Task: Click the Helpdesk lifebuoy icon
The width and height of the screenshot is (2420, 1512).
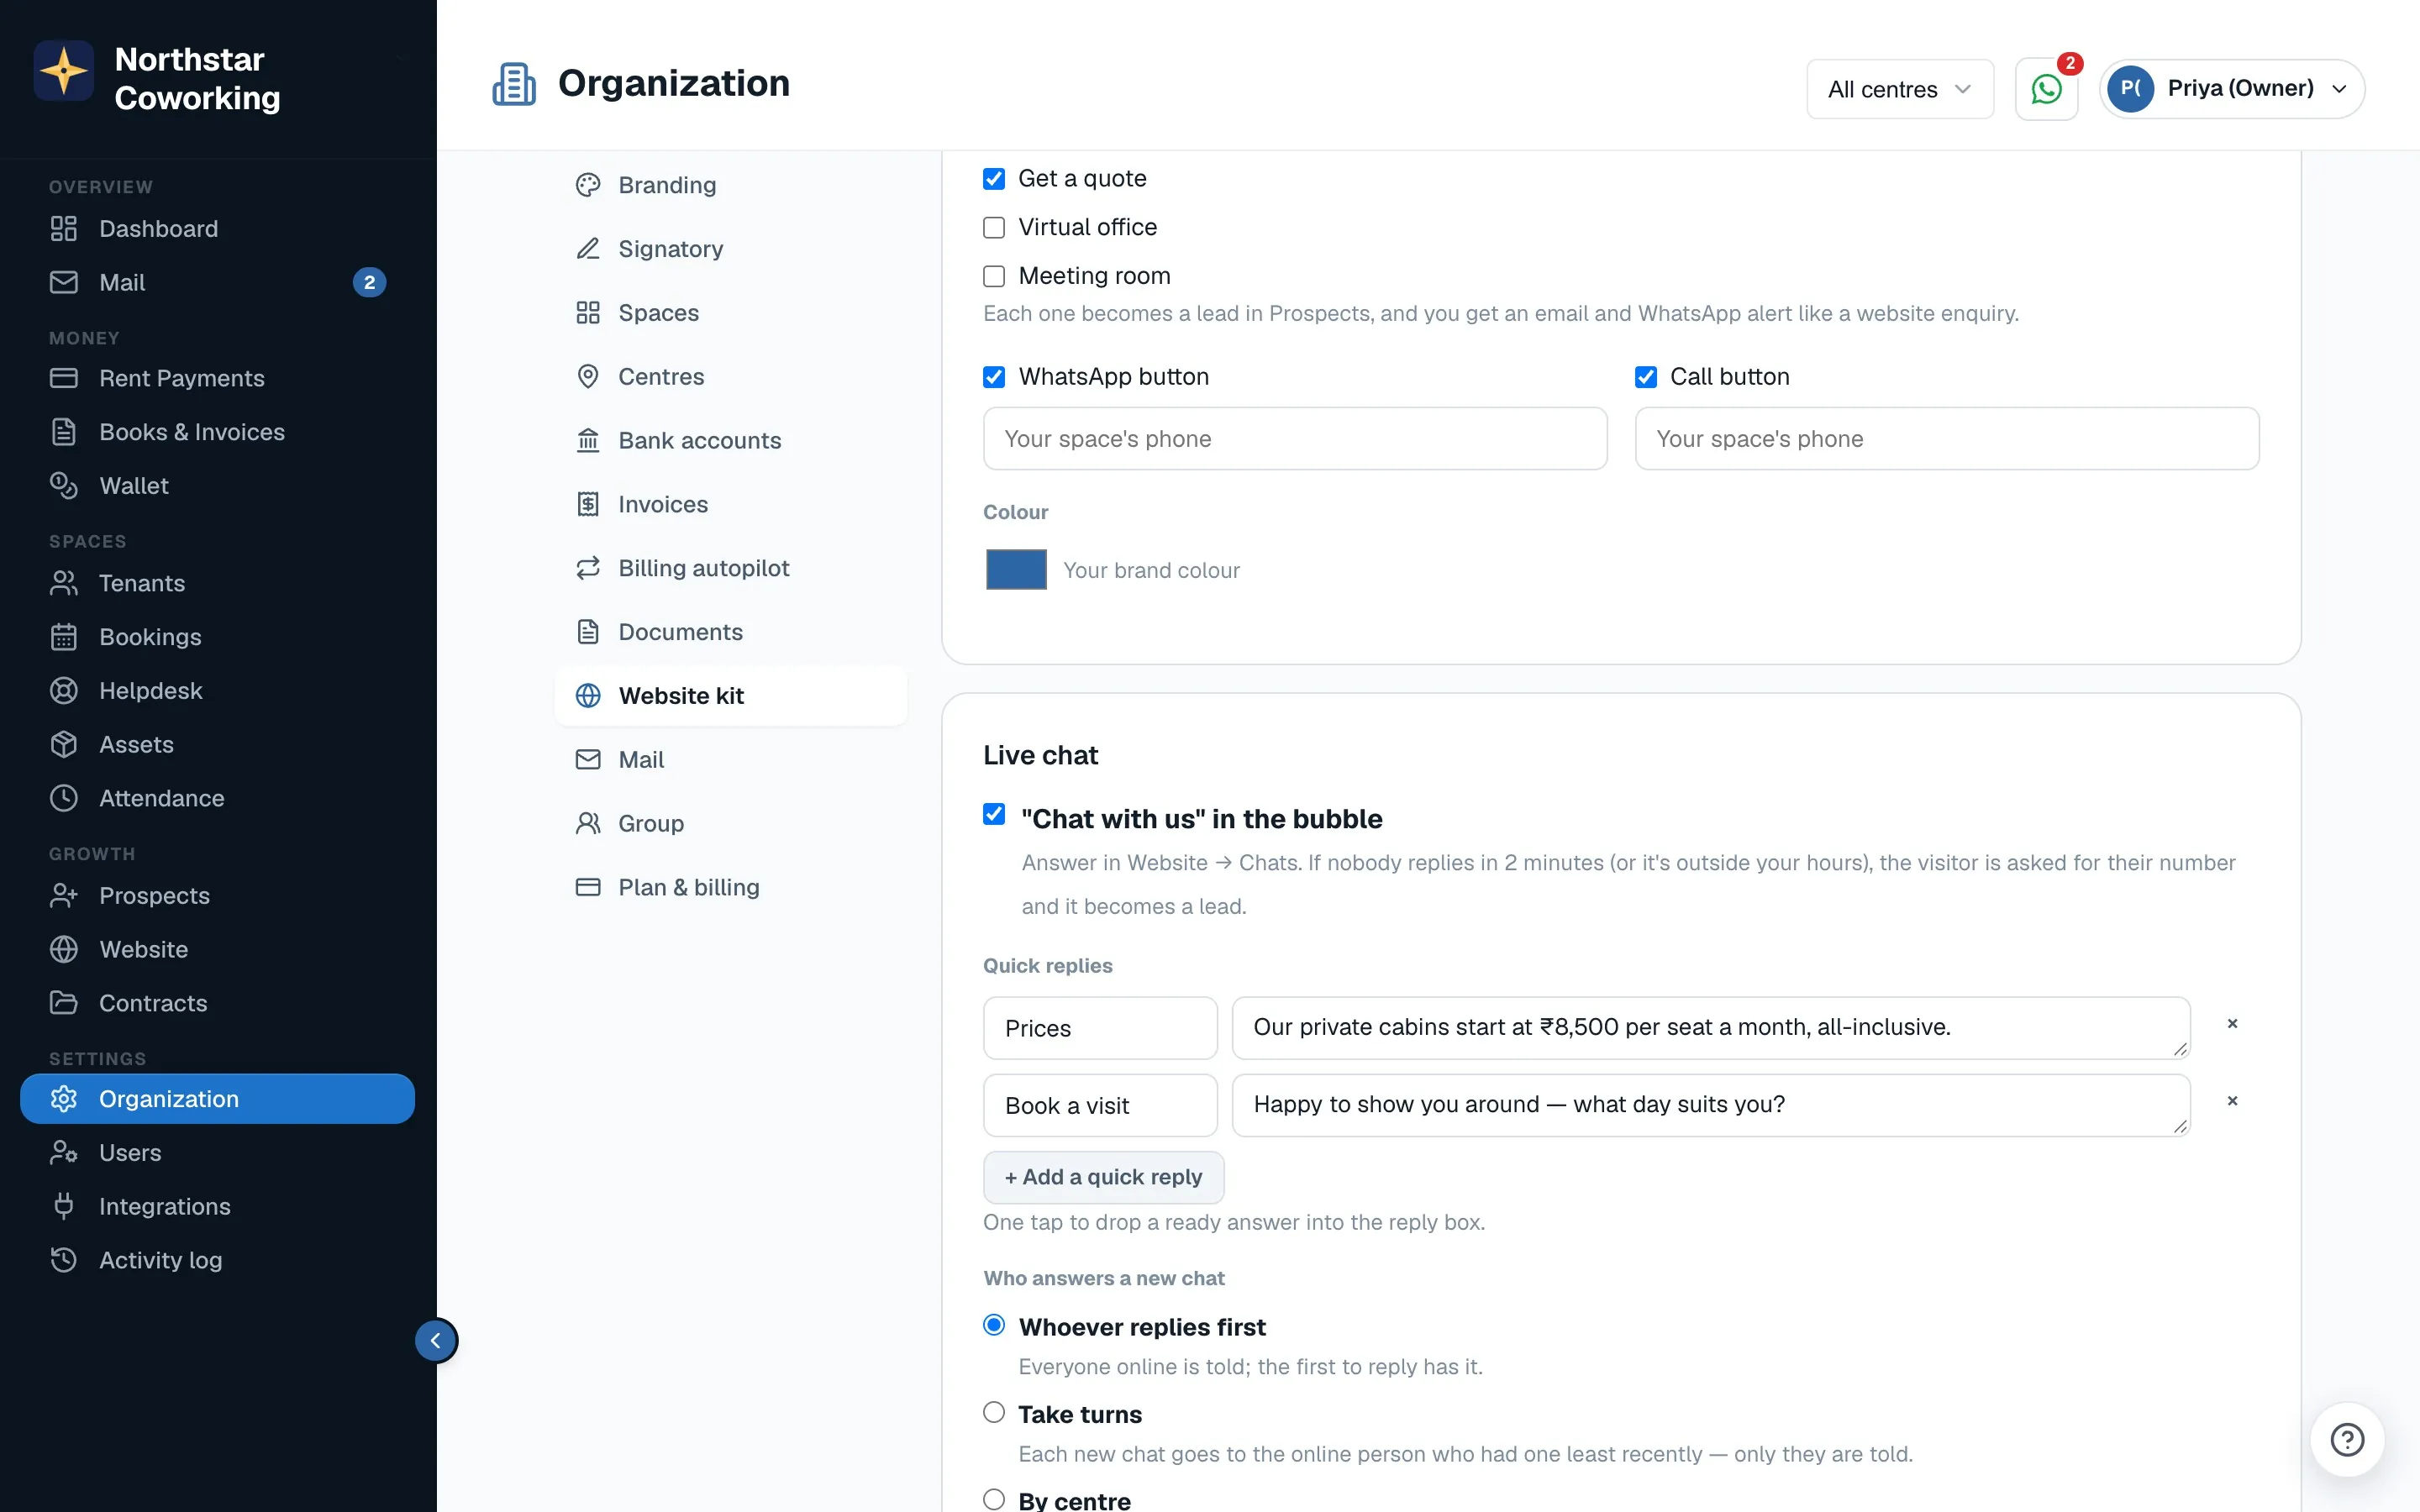Action: click(64, 691)
